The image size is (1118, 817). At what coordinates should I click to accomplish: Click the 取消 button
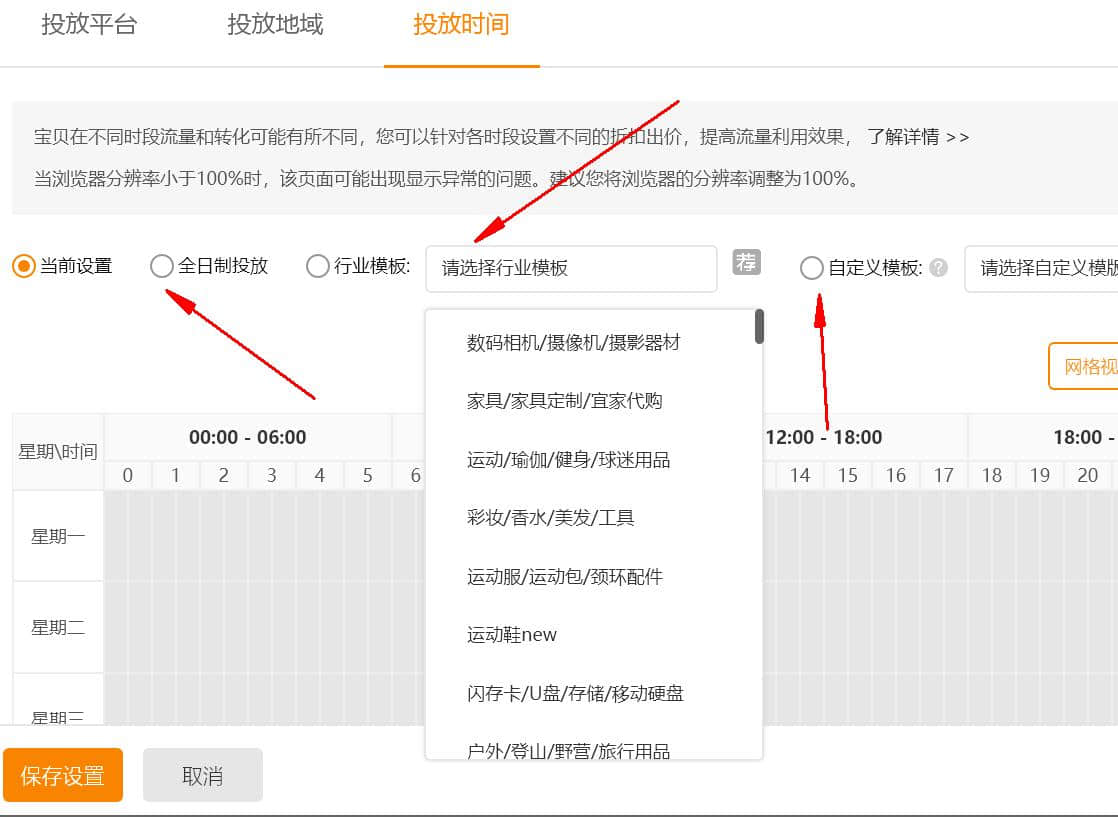coord(203,776)
